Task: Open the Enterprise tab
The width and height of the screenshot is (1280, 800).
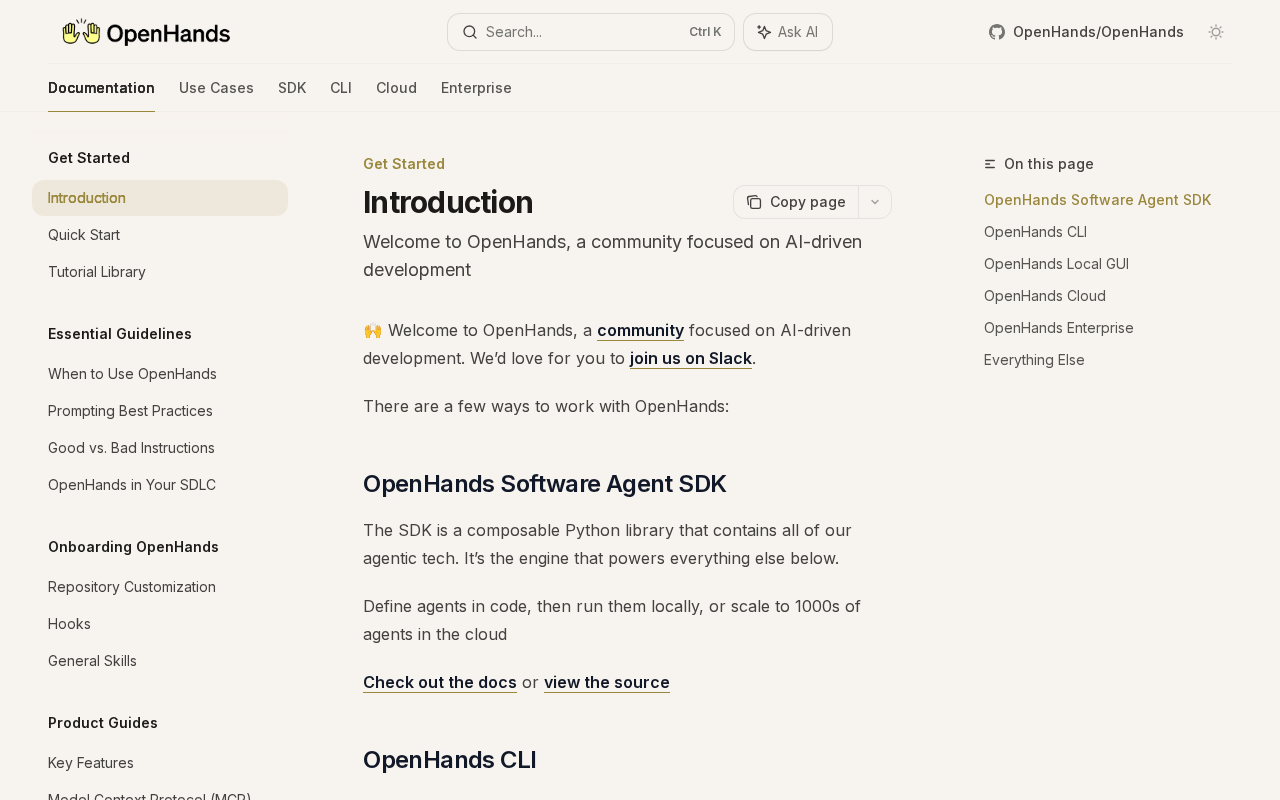Action: 476,88
